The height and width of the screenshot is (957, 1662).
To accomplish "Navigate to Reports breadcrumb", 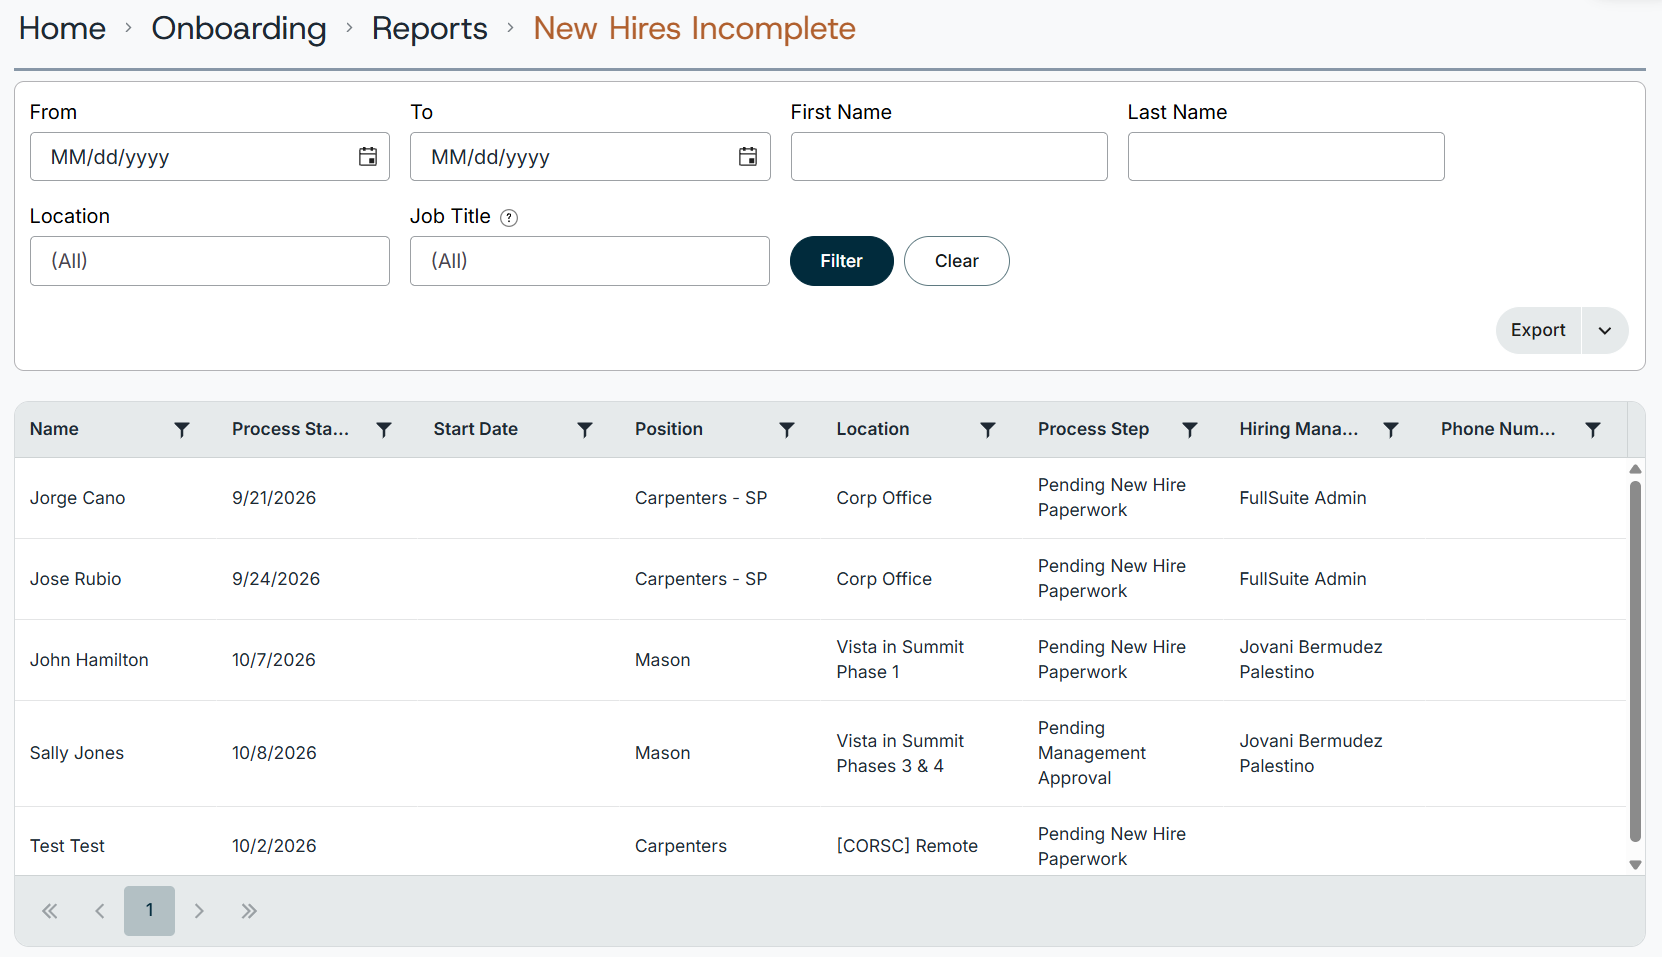I will click(x=430, y=28).
